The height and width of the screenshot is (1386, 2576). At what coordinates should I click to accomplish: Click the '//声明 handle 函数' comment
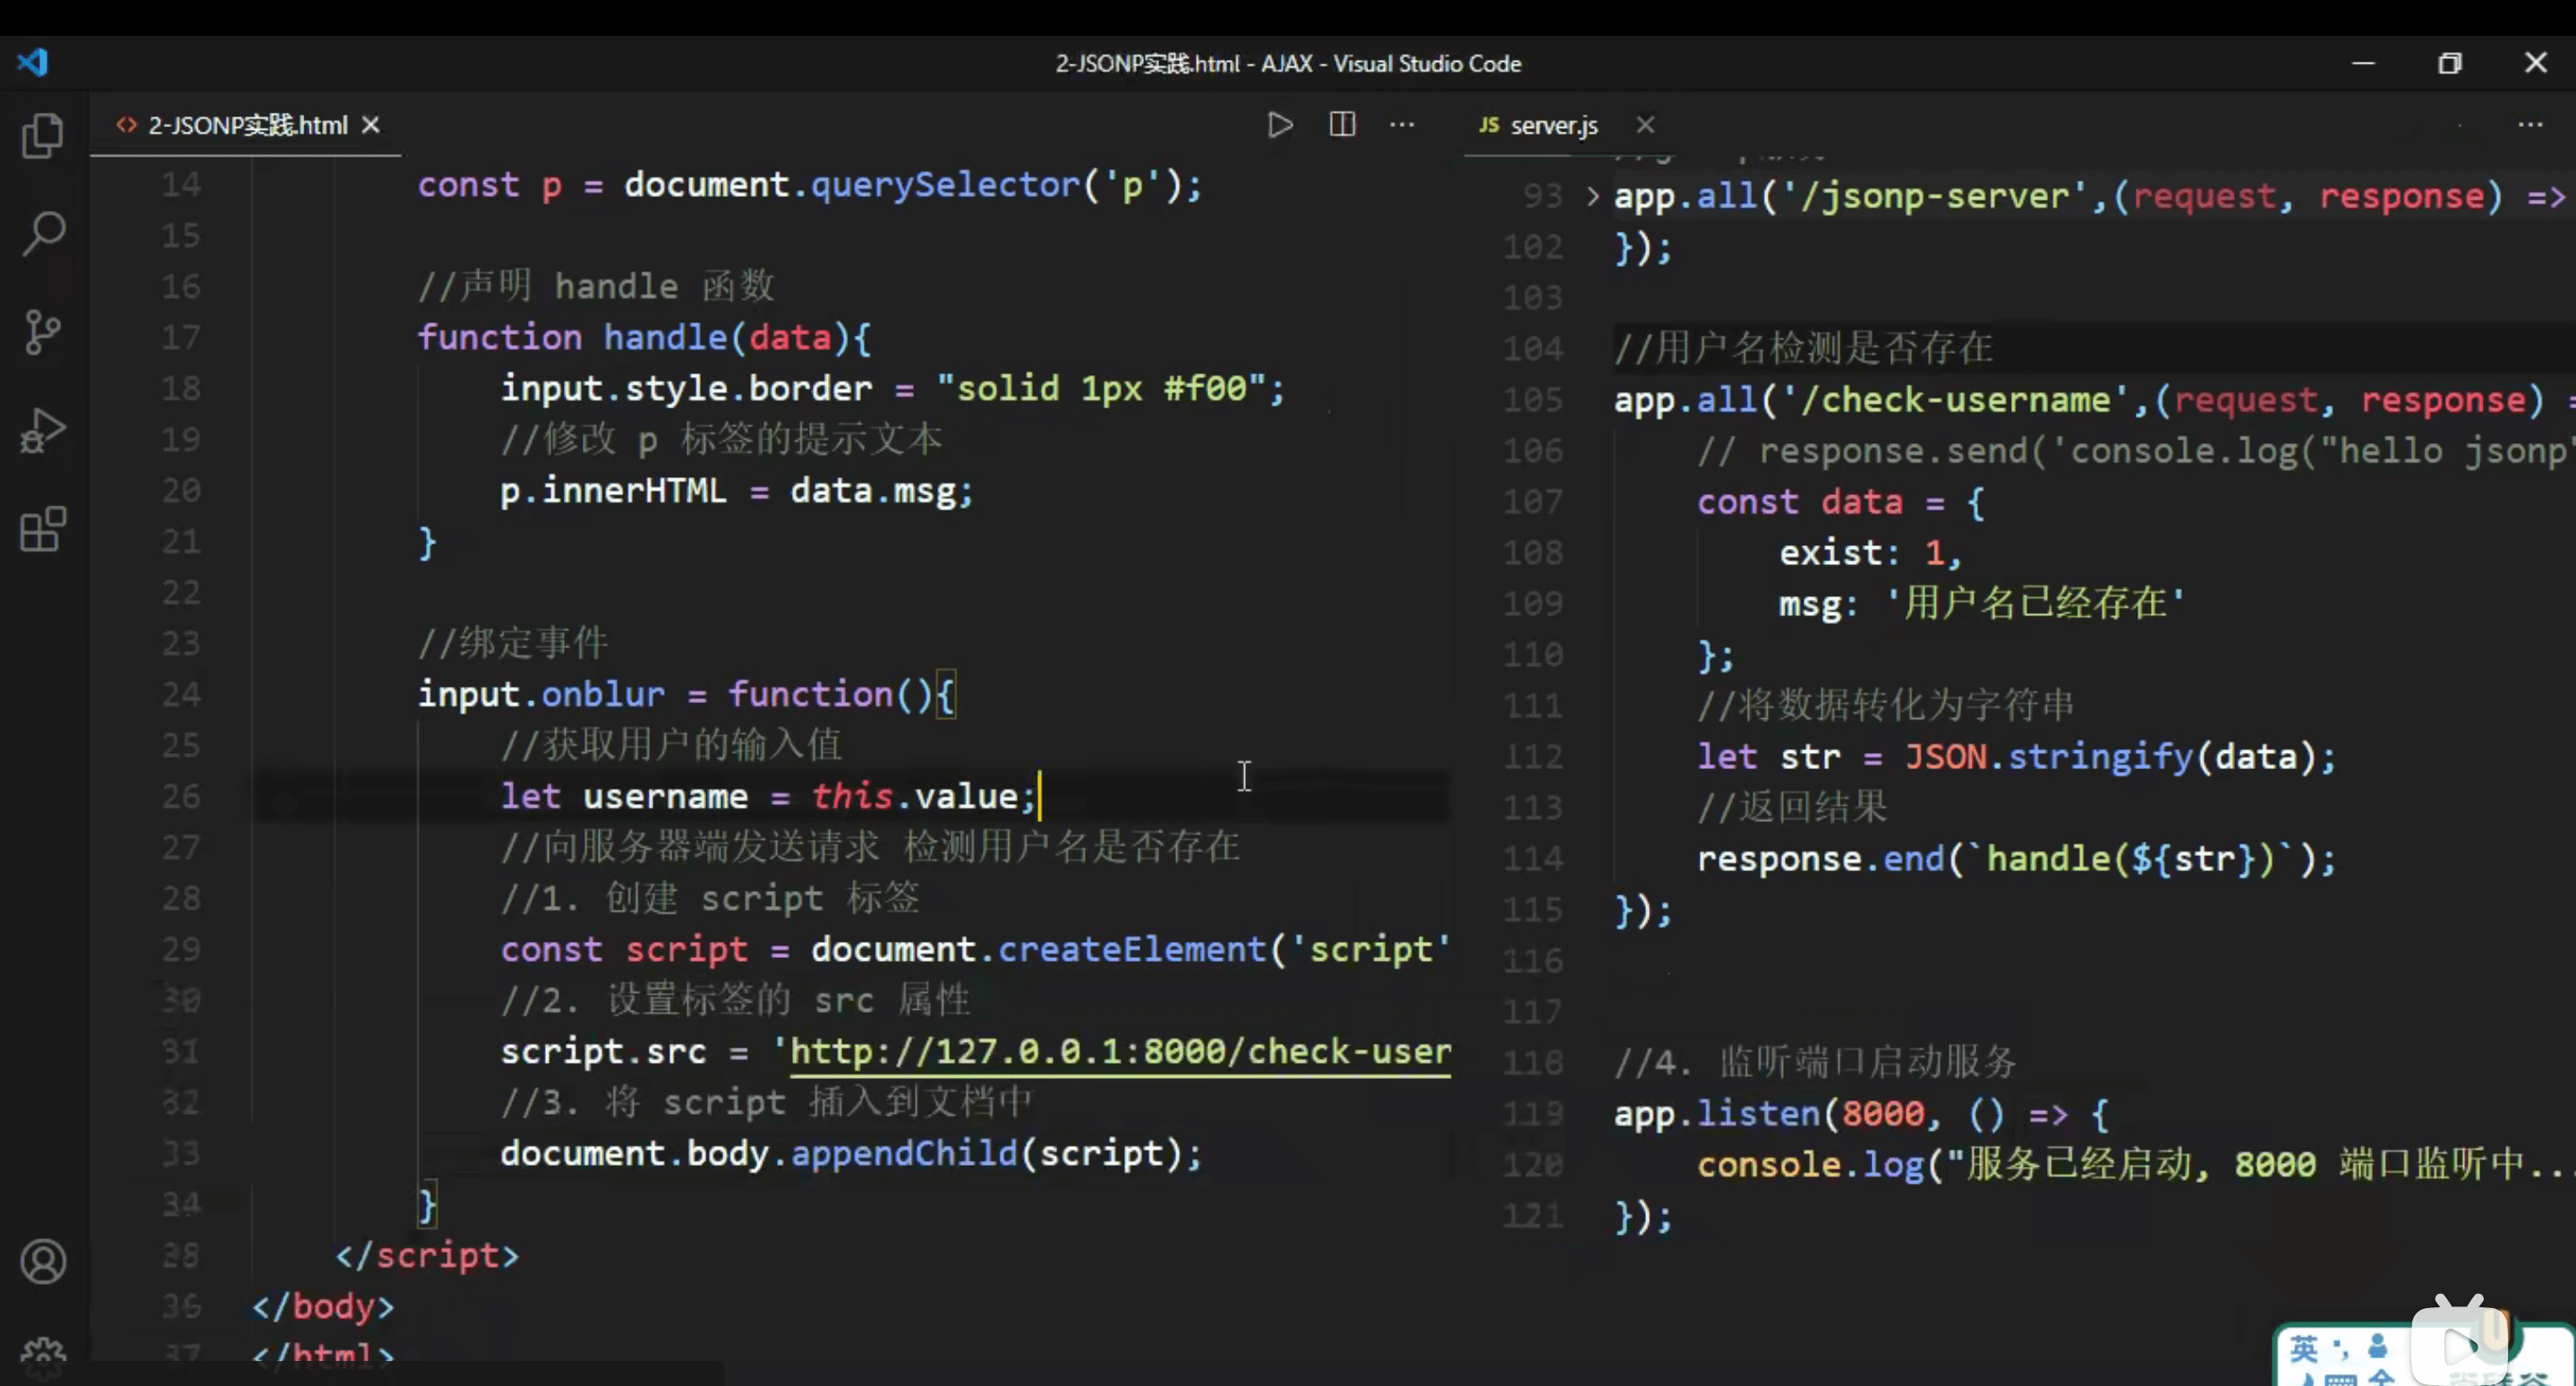(596, 287)
